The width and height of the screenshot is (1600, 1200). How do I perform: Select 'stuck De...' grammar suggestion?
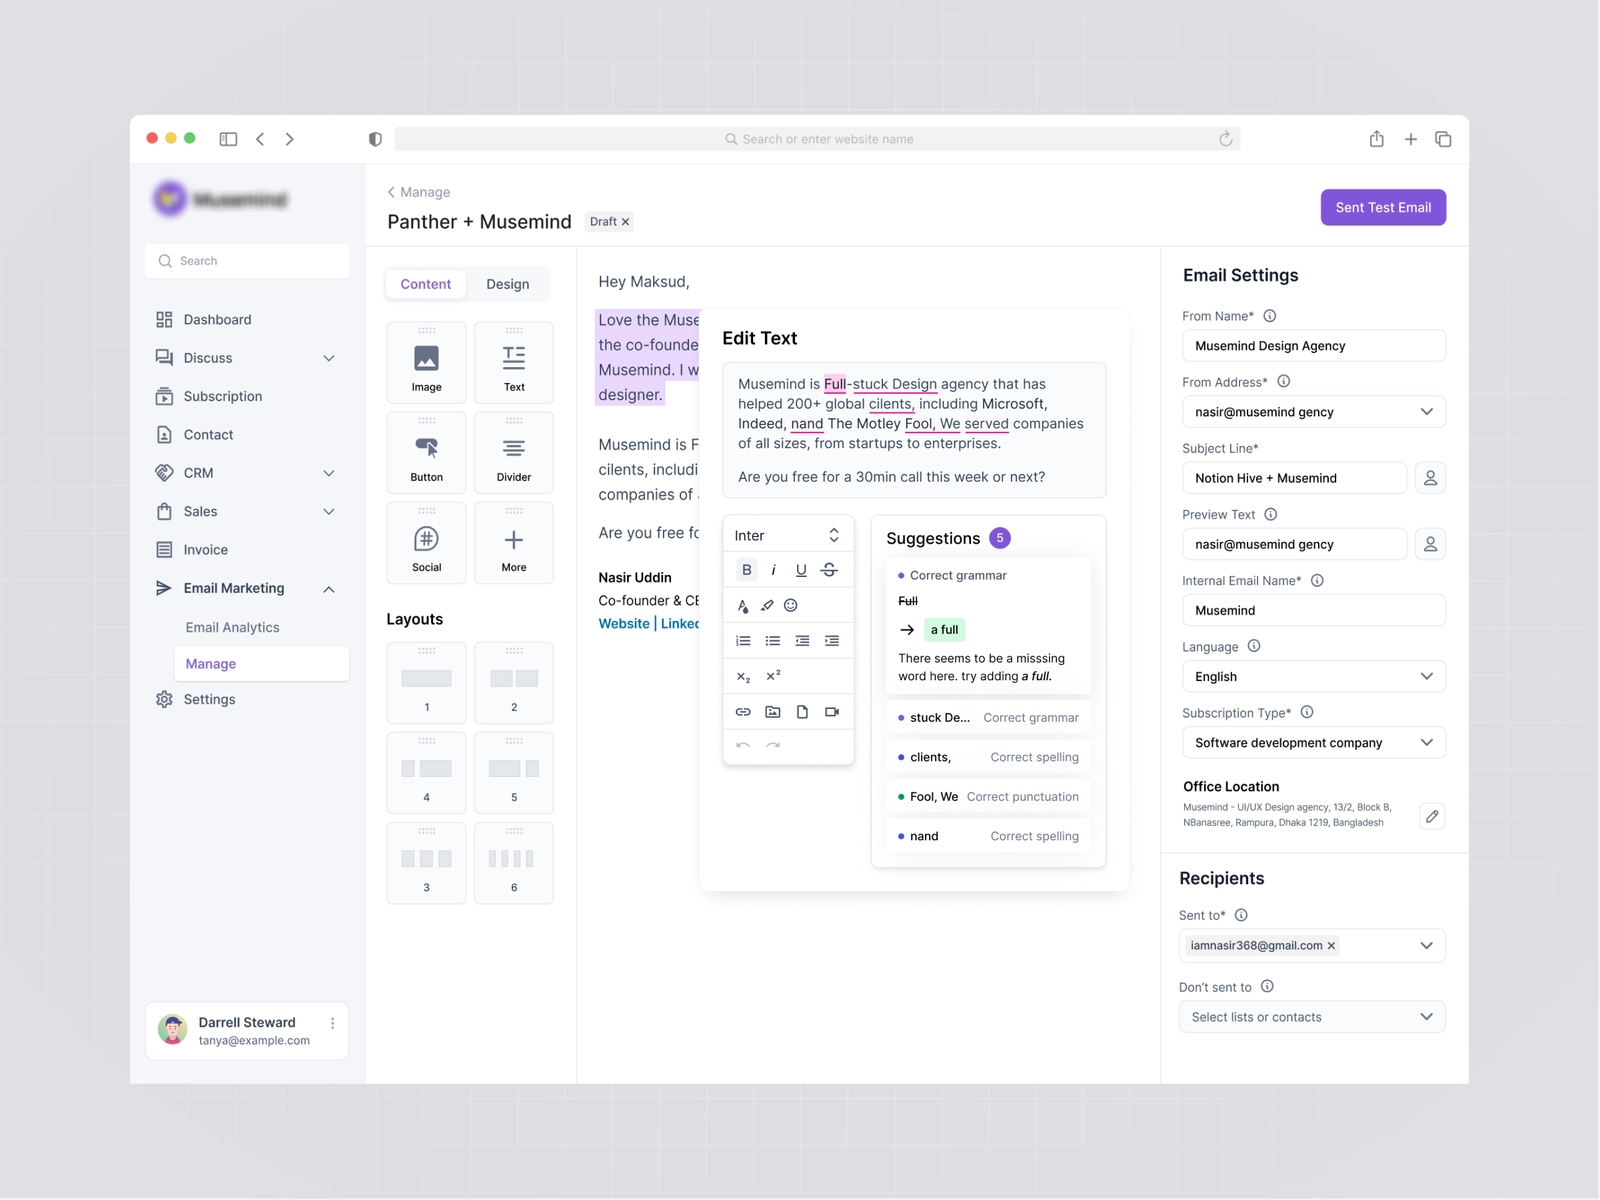coord(988,718)
